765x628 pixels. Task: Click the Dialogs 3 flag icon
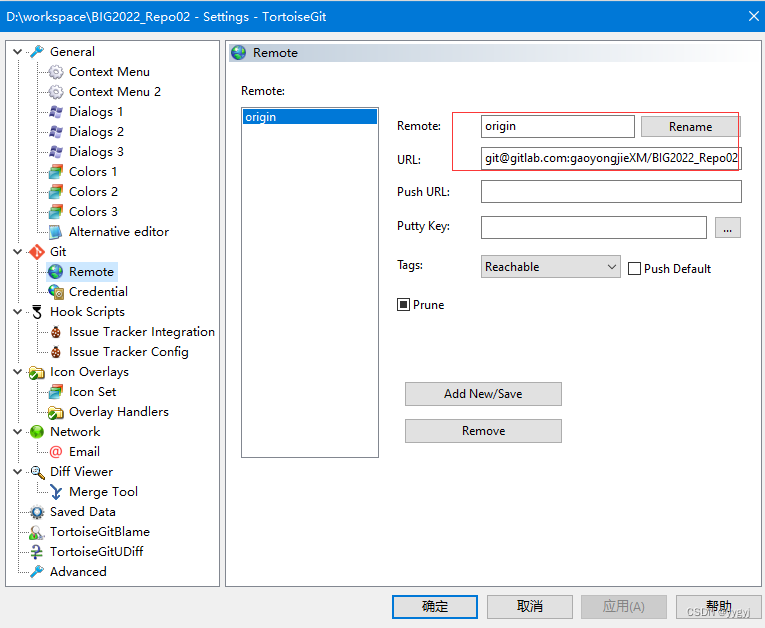56,152
